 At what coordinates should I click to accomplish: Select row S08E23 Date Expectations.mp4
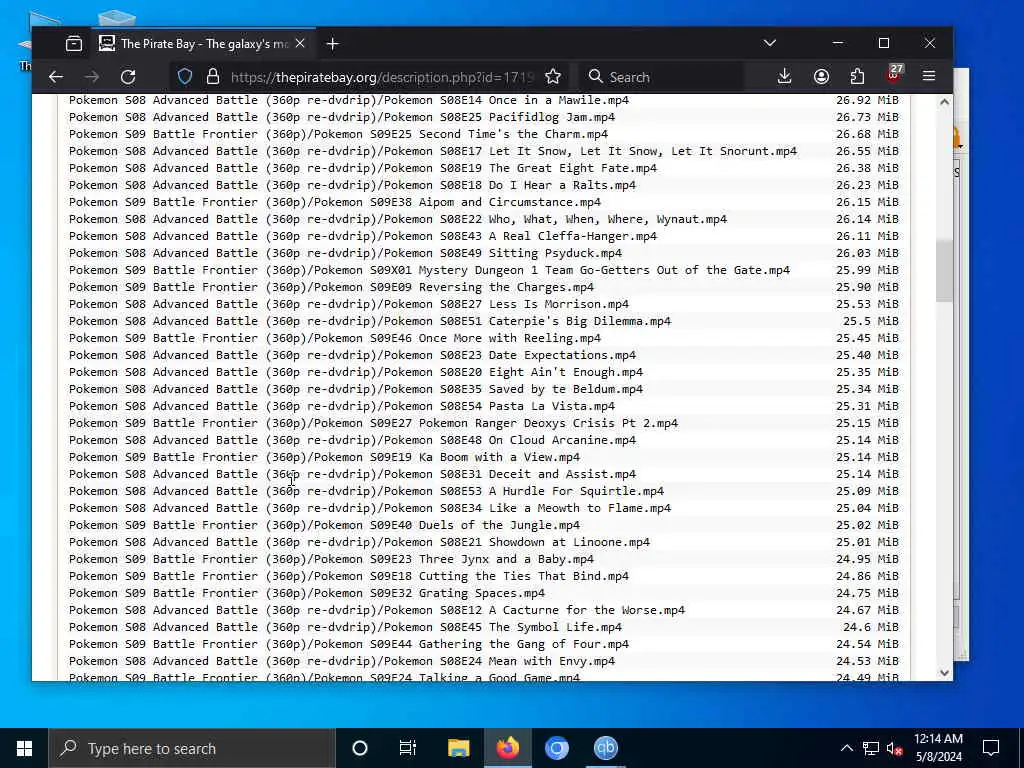click(x=483, y=355)
